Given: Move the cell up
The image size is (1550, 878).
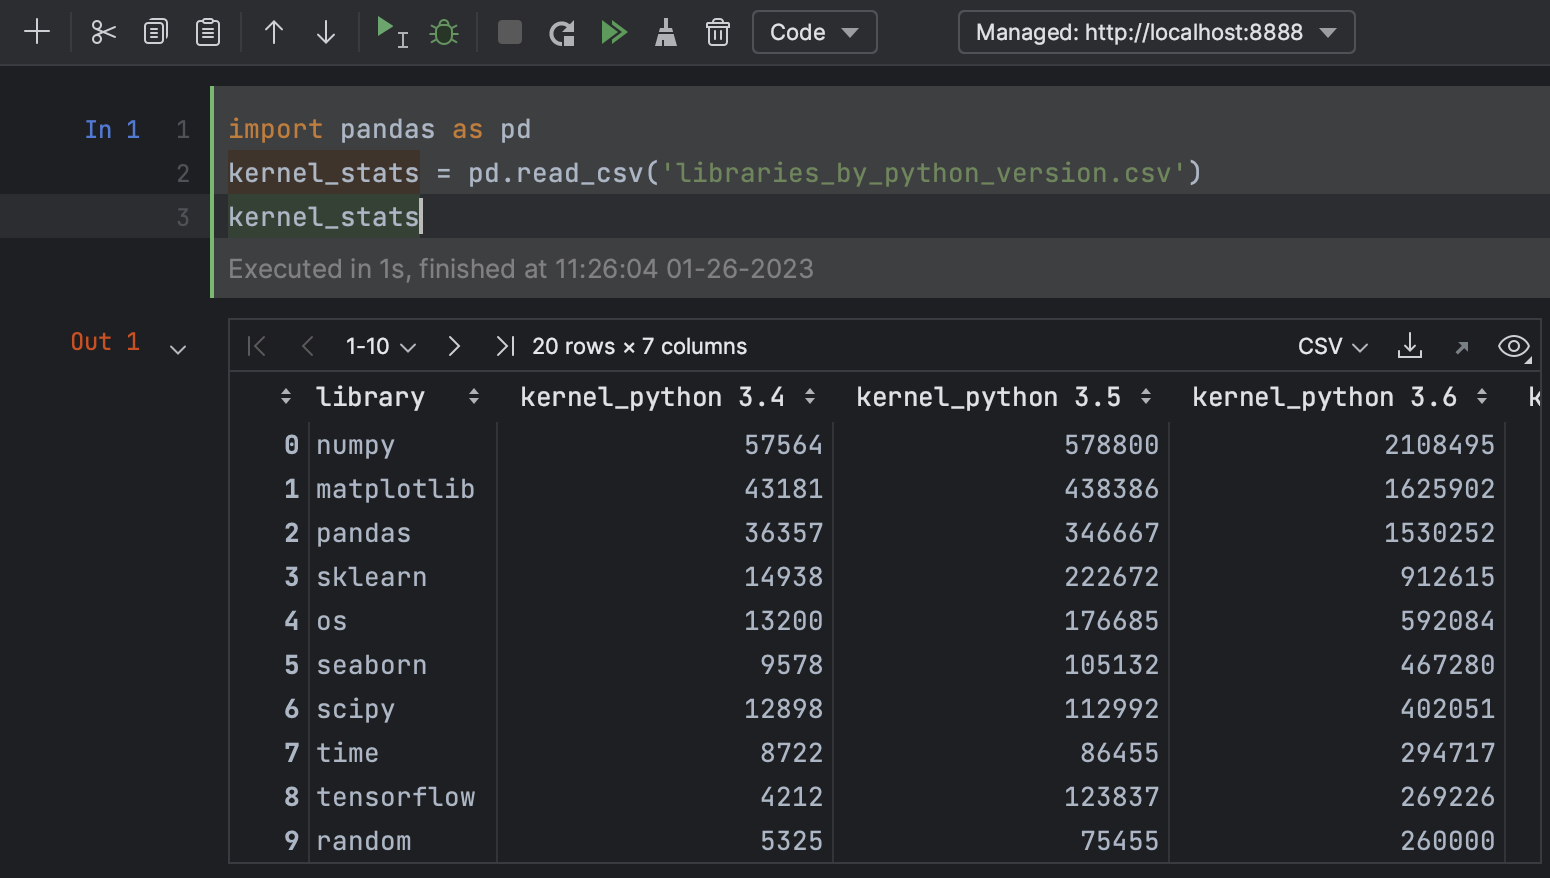Looking at the screenshot, I should (x=273, y=32).
